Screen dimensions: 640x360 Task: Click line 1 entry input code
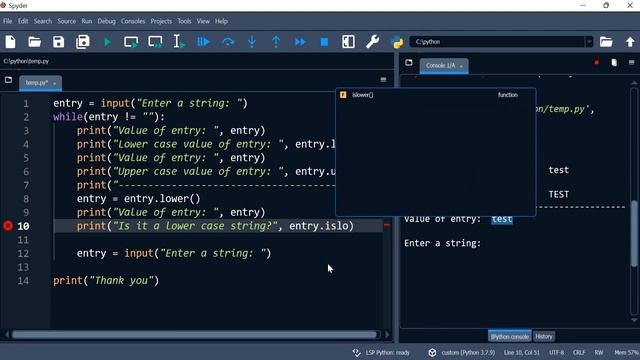click(150, 103)
